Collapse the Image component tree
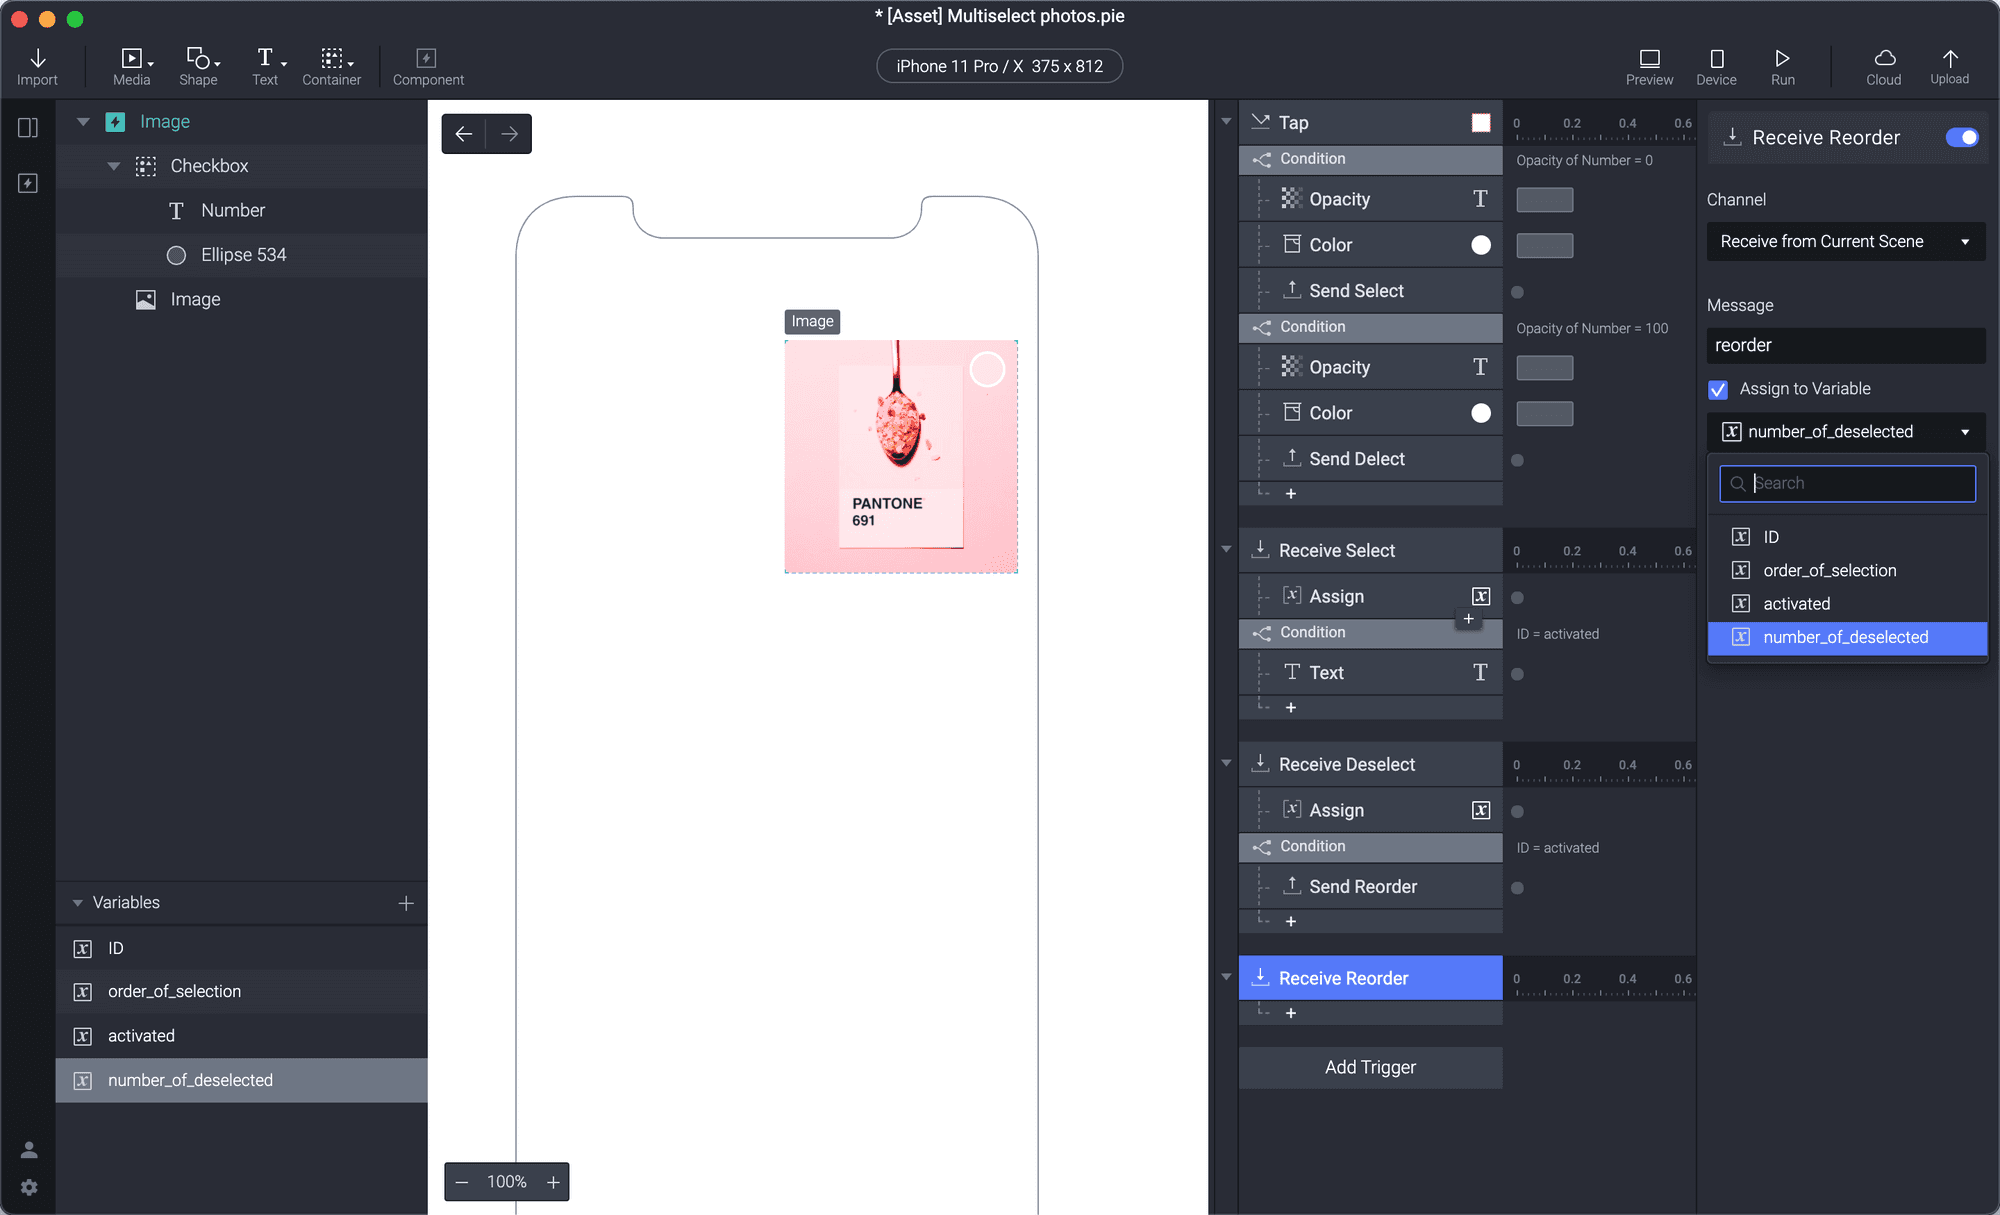 click(x=84, y=122)
